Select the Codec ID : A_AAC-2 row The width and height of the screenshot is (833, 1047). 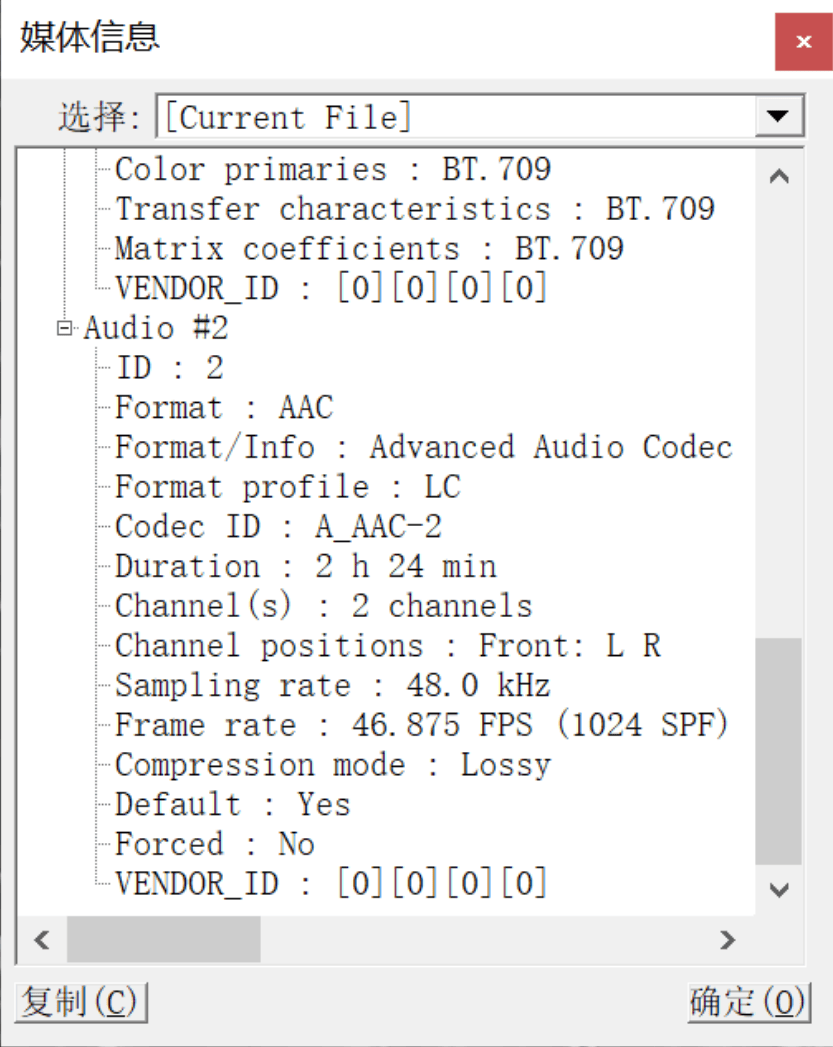tap(278, 527)
